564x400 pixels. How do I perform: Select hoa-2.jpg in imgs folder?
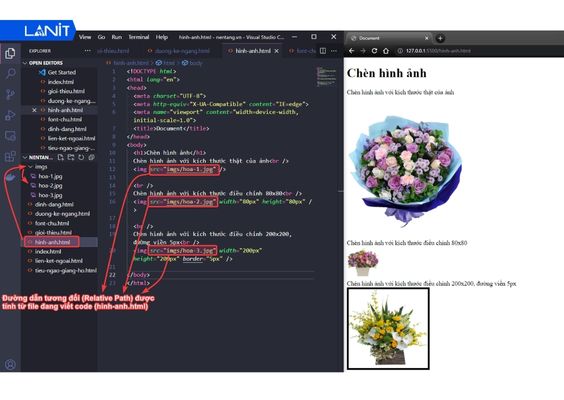coord(50,186)
